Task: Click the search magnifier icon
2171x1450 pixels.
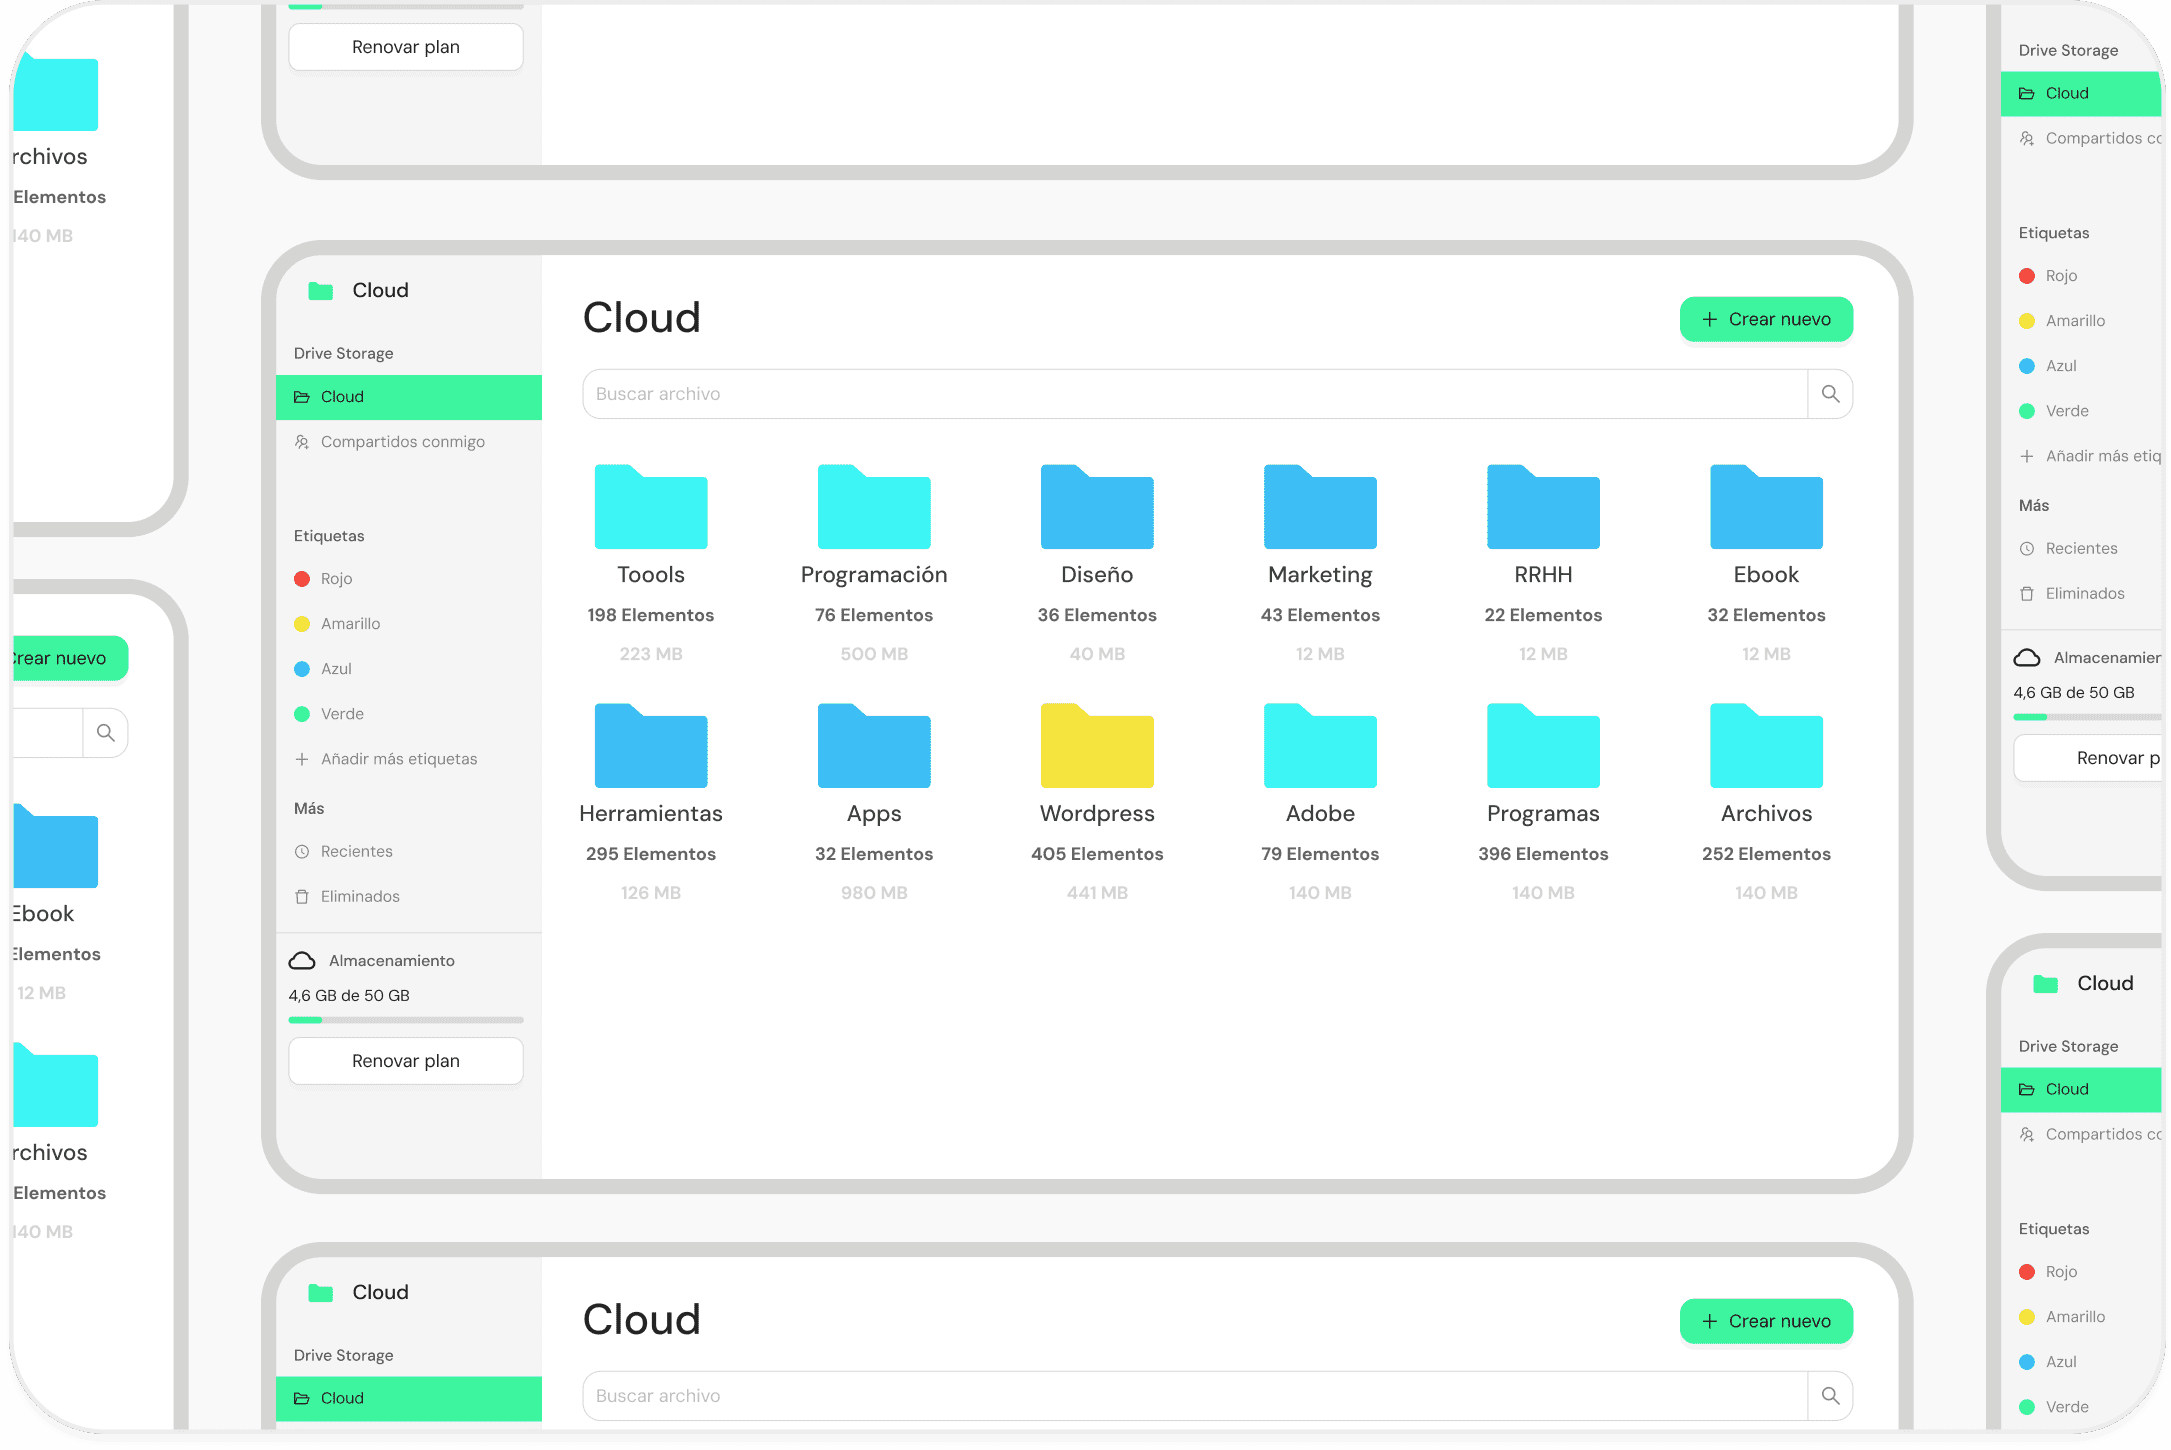Action: (1830, 393)
